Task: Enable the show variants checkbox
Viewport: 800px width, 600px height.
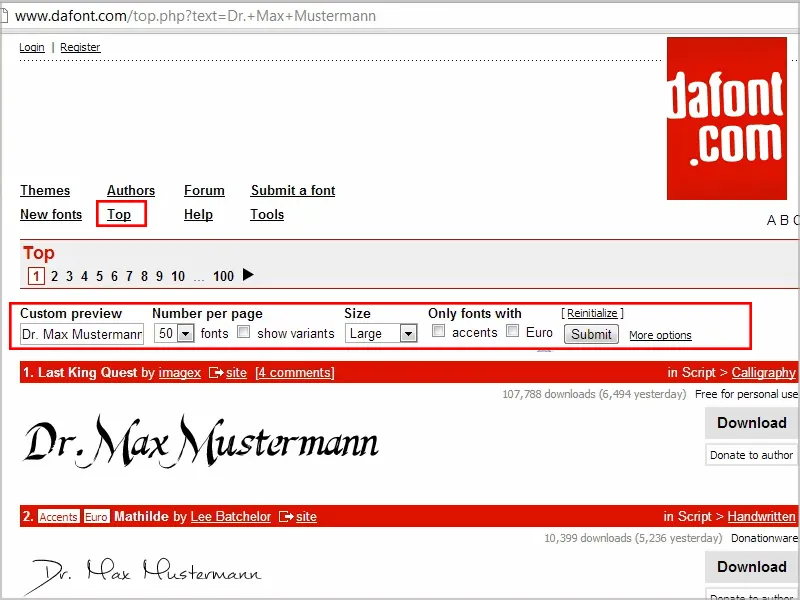Action: (x=244, y=332)
